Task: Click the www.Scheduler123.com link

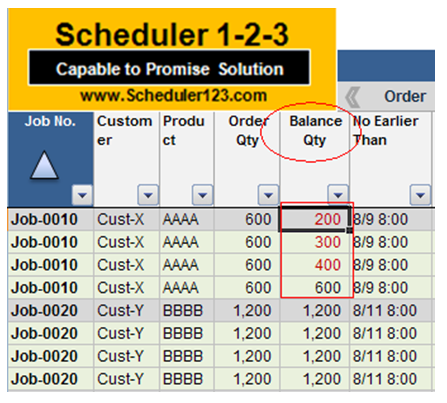Action: (x=173, y=96)
